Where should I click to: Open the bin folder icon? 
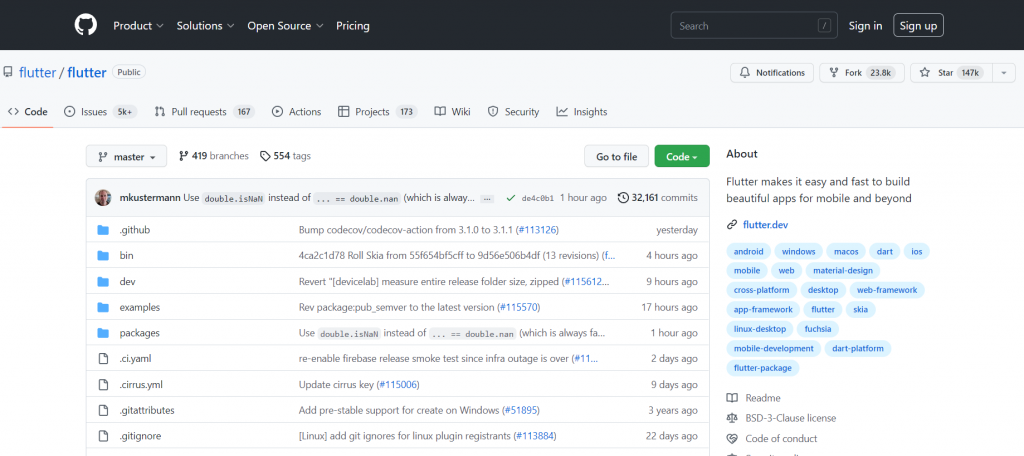[x=103, y=255]
